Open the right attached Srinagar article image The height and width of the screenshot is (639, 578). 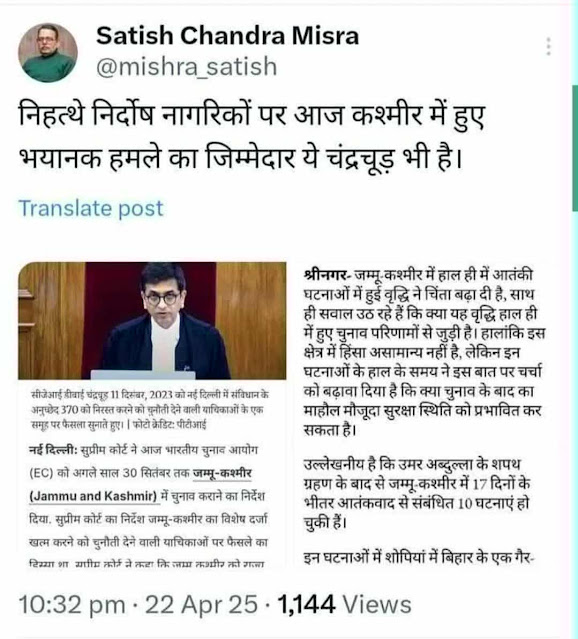pos(424,414)
